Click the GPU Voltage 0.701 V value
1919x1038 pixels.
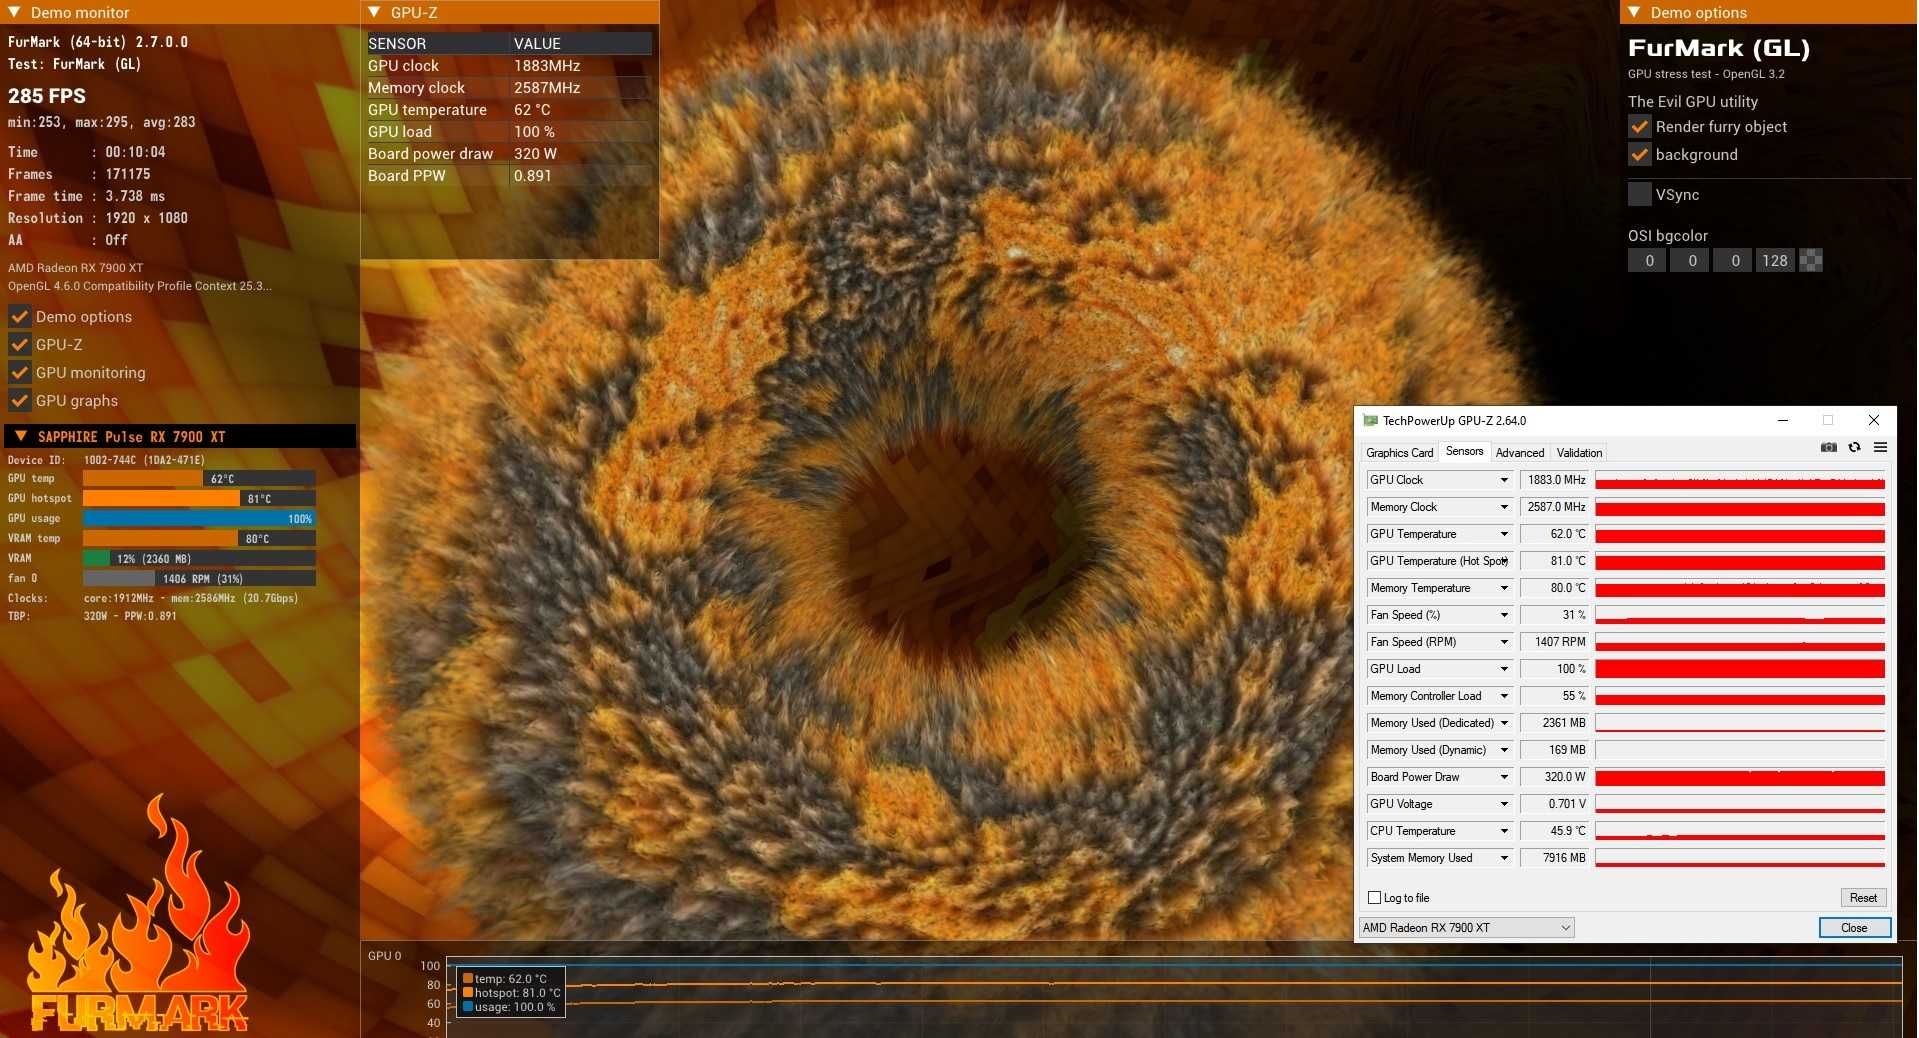(x=1554, y=804)
